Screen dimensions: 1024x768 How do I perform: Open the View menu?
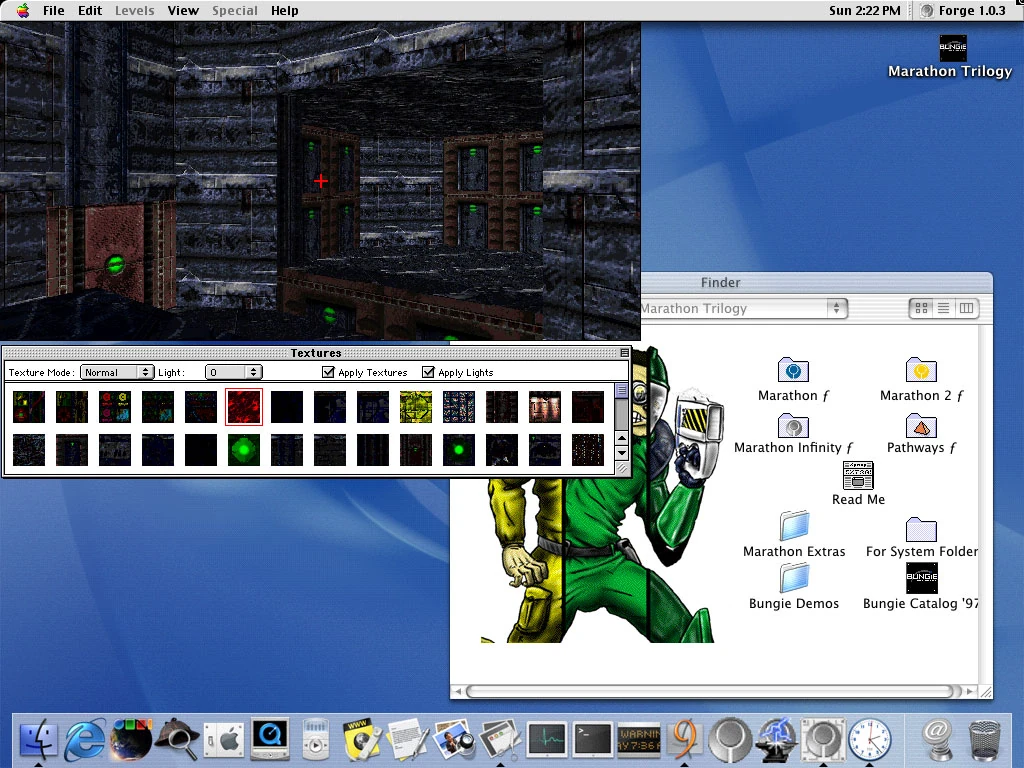click(x=183, y=10)
